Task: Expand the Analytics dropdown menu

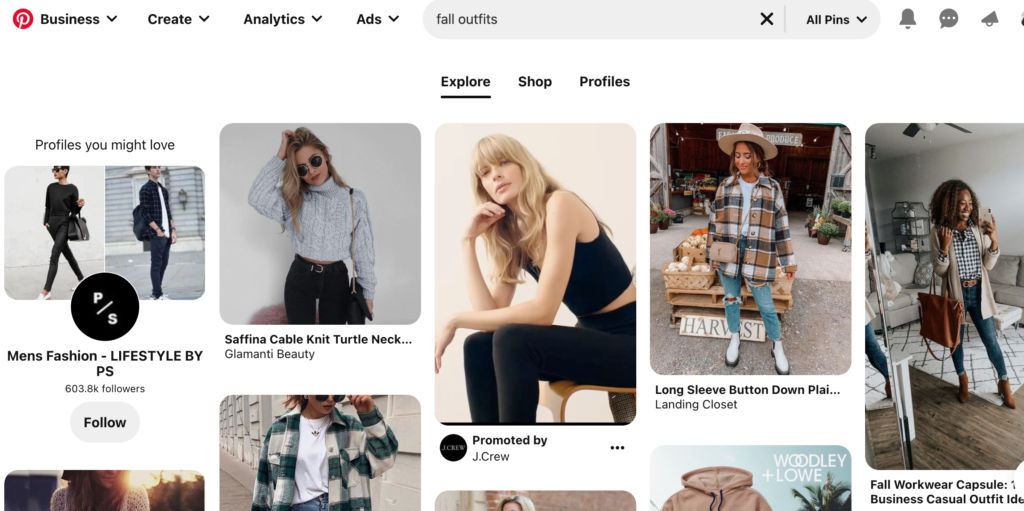Action: [283, 19]
